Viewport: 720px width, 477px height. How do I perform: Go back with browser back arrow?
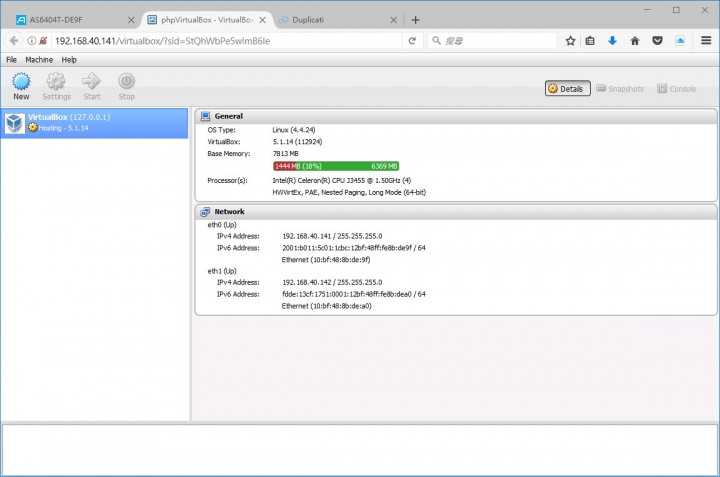[x=14, y=41]
